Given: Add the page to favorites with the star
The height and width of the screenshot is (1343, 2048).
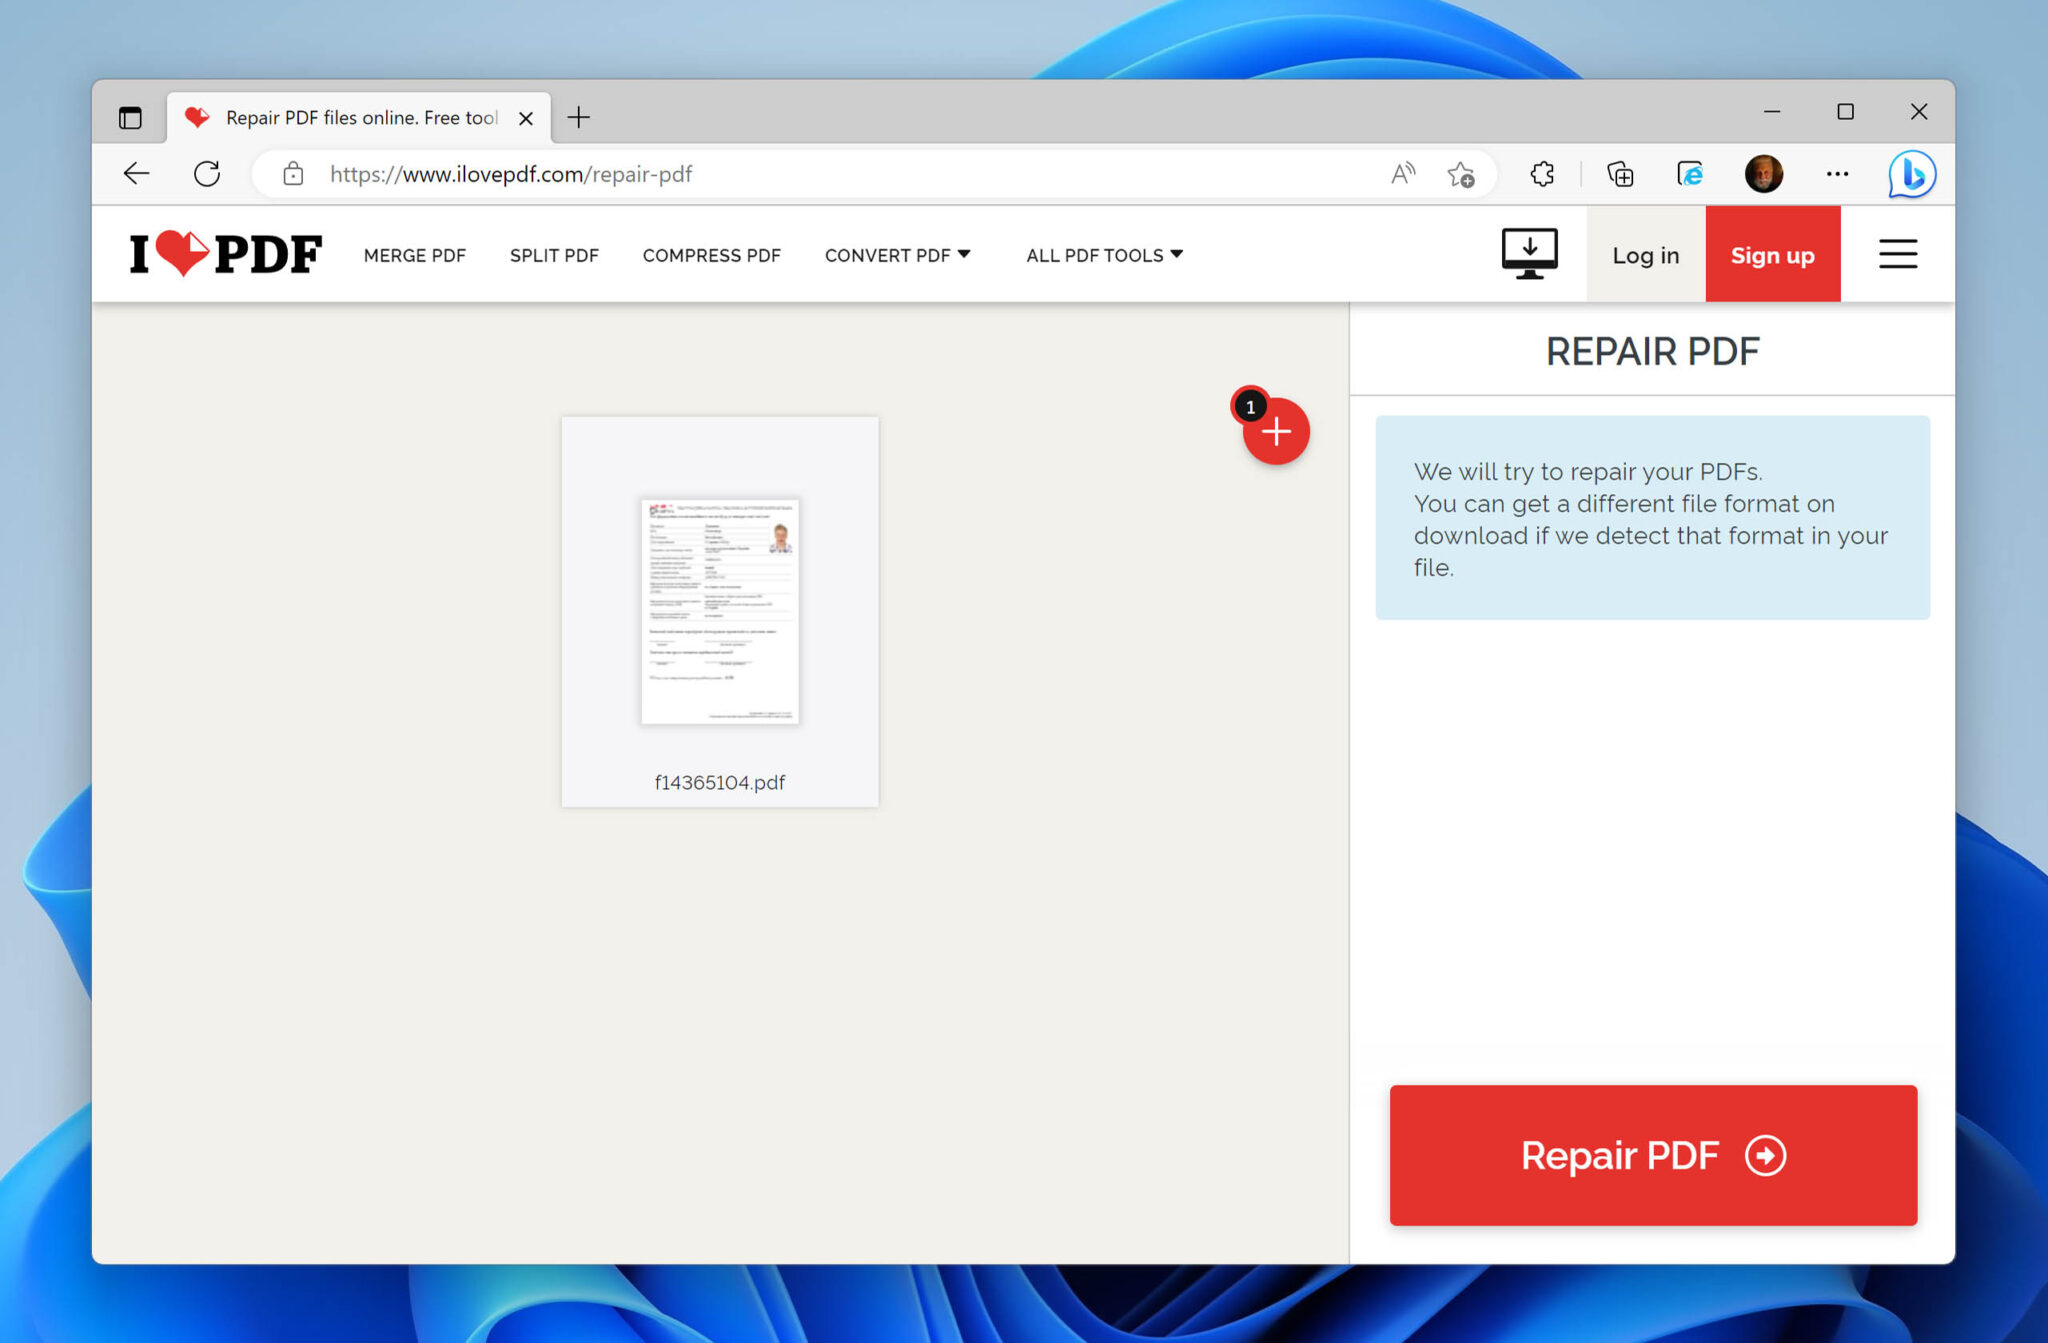Looking at the screenshot, I should [x=1460, y=174].
